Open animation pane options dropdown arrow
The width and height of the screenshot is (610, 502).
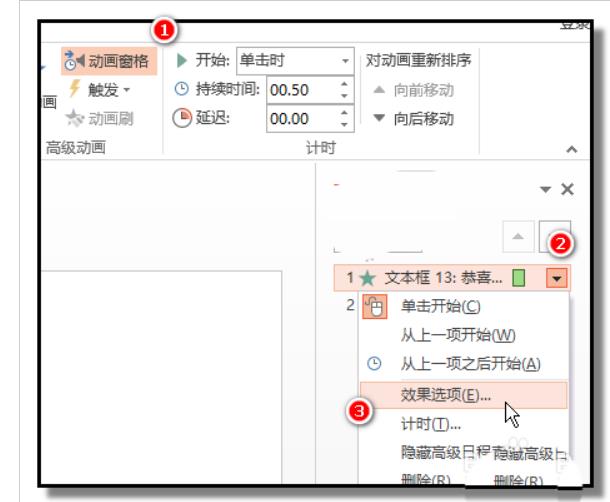(546, 189)
